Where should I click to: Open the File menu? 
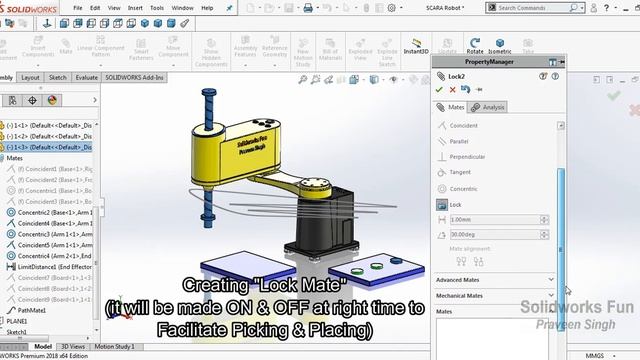[78, 8]
